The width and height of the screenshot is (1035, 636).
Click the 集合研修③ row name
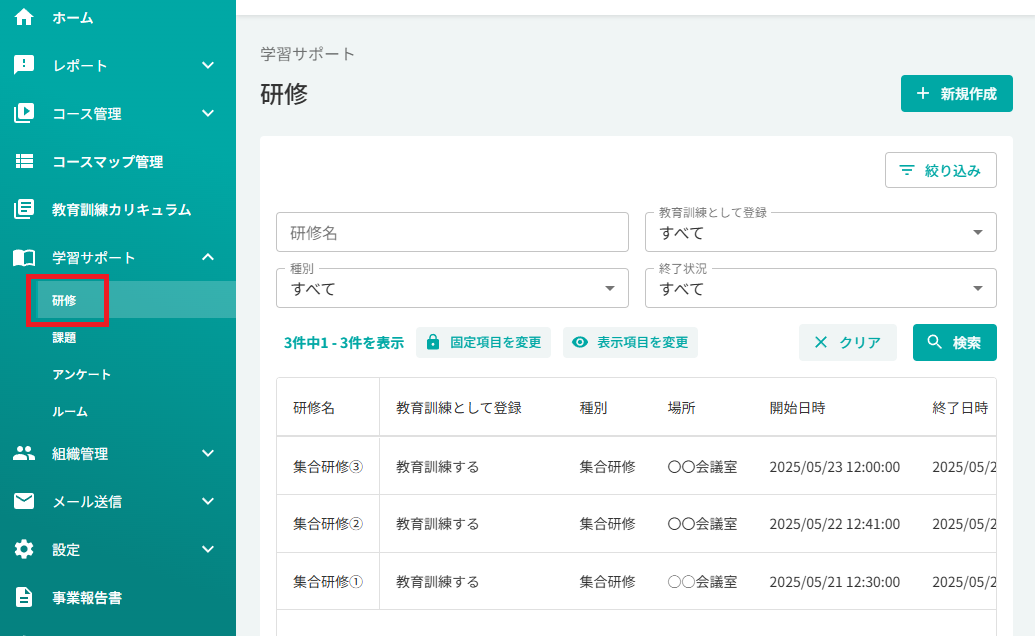[x=328, y=466]
